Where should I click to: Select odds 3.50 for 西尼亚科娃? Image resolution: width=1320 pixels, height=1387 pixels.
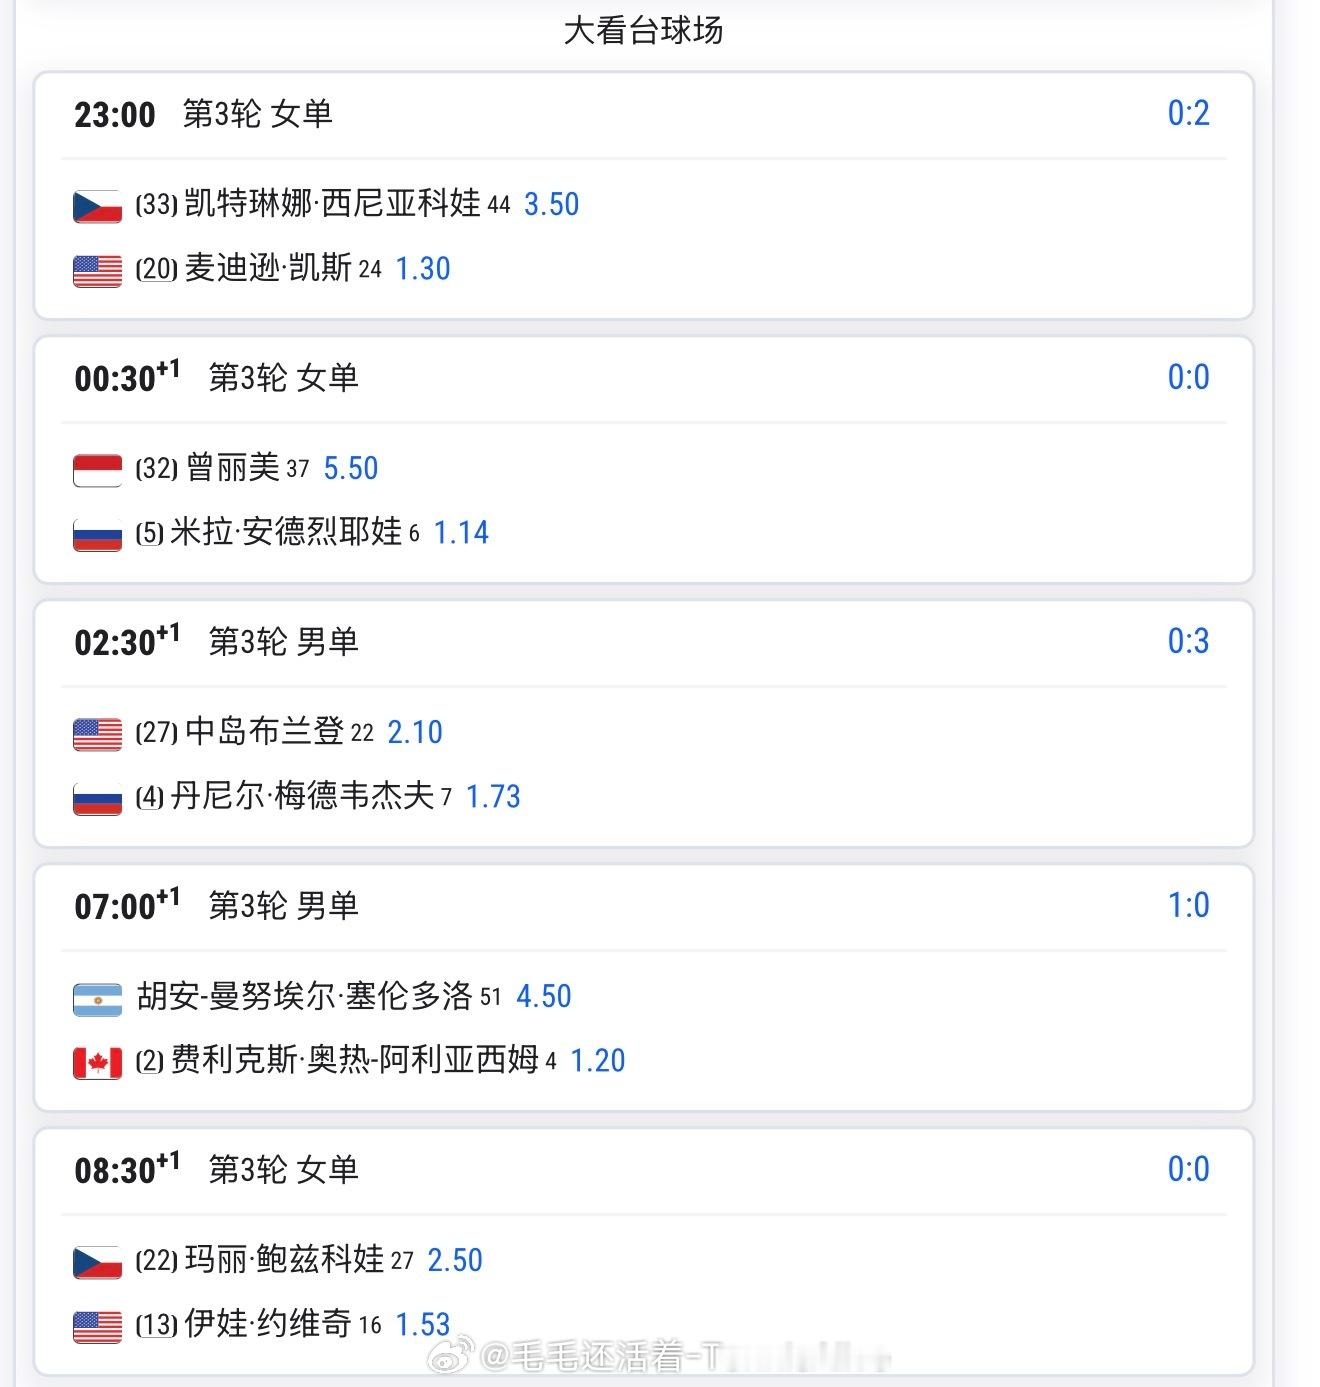tap(552, 205)
